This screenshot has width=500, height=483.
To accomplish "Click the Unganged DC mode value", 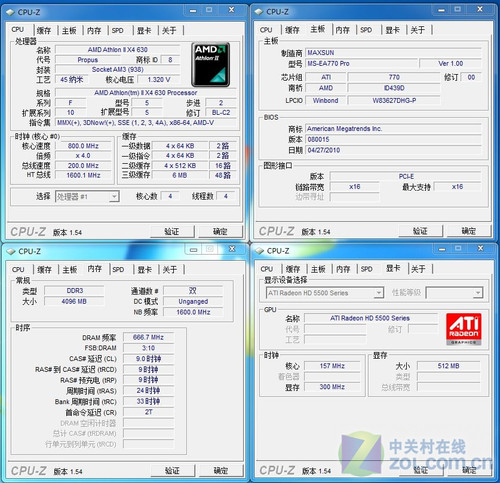I will coord(193,301).
